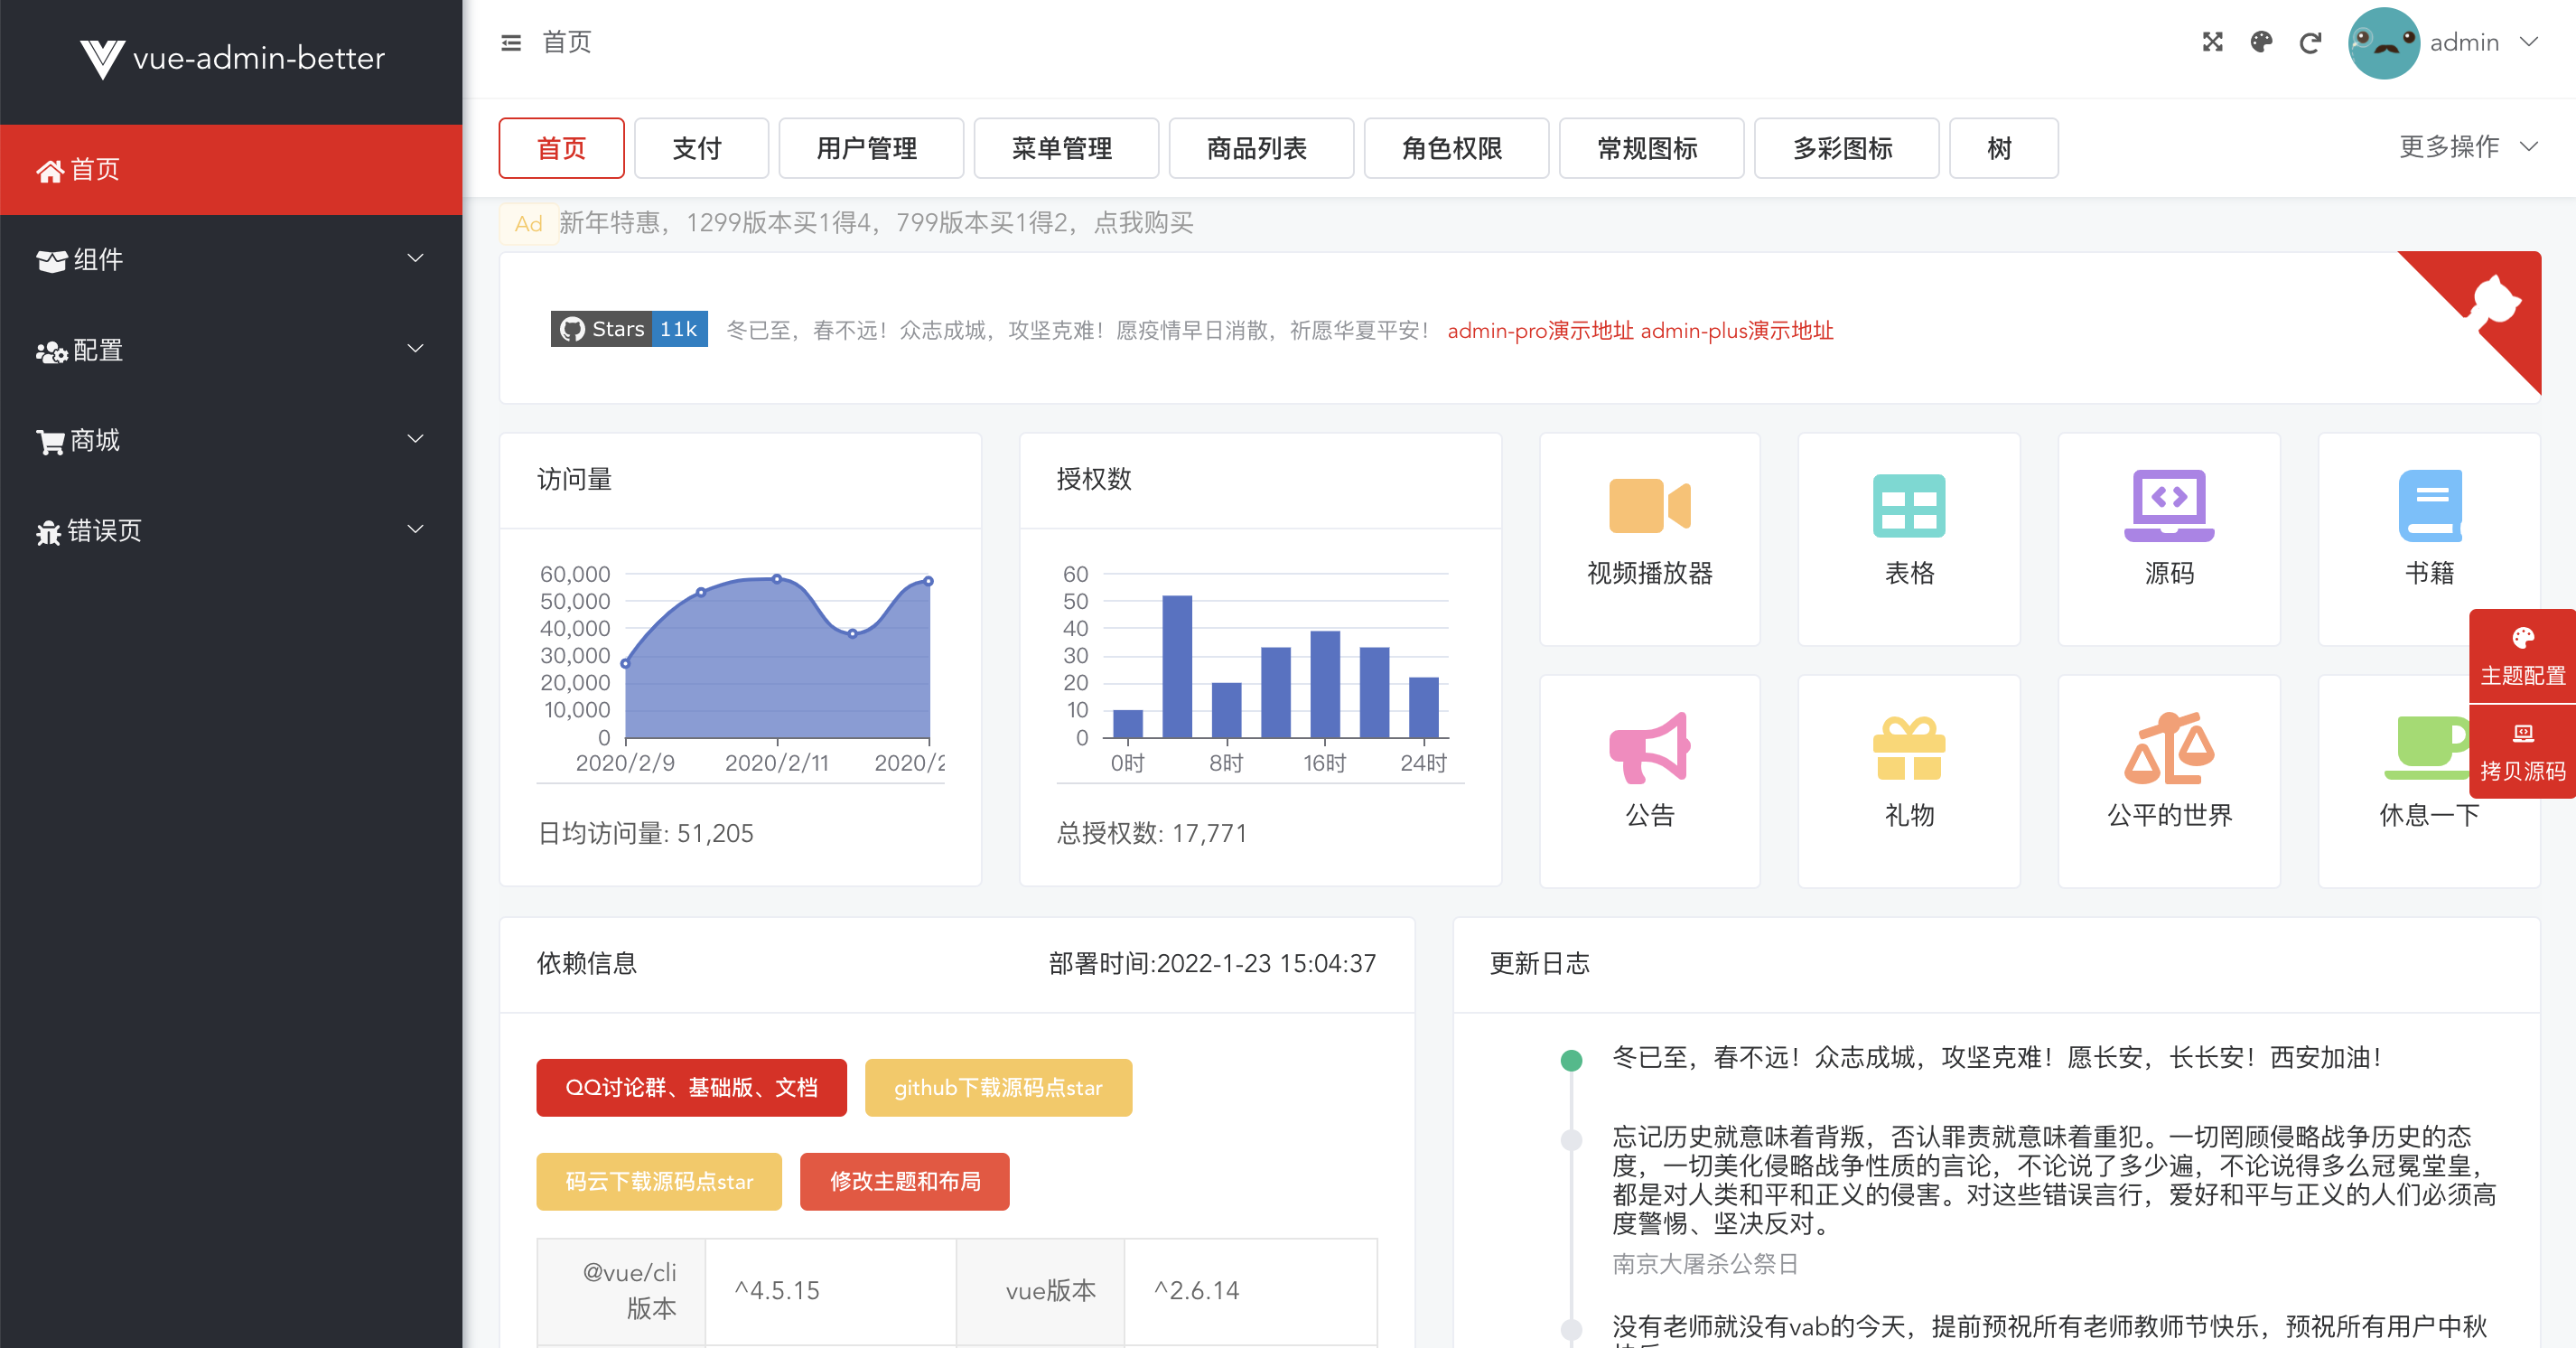This screenshot has height=1348, width=2576.
Task: Switch to the 树 tab
Action: click(x=2003, y=148)
